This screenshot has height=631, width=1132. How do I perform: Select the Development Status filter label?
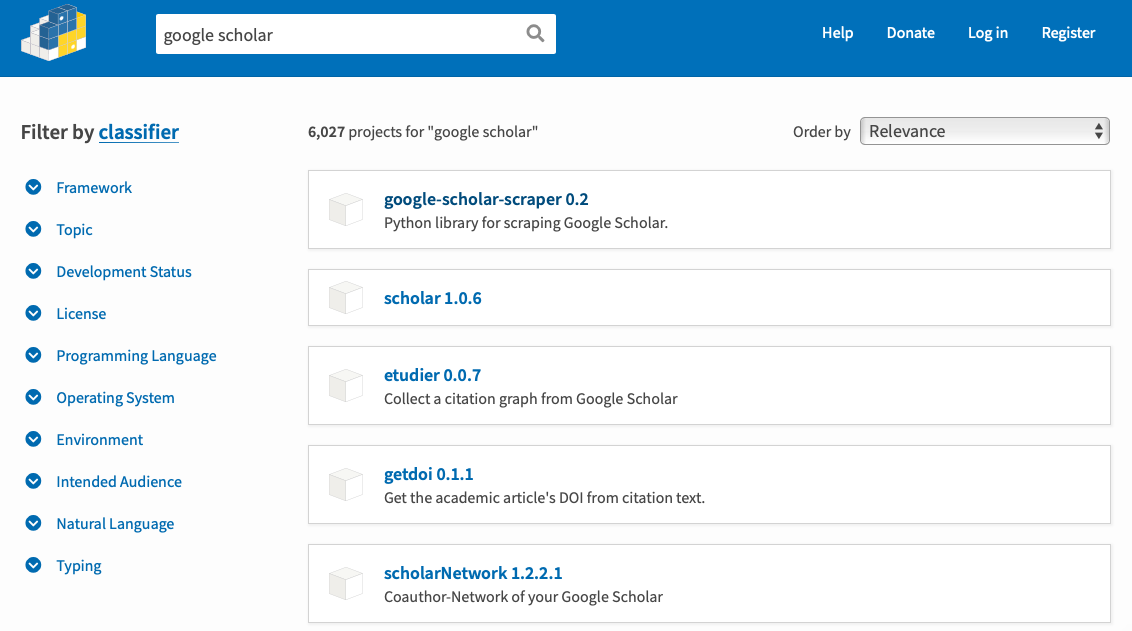(124, 271)
